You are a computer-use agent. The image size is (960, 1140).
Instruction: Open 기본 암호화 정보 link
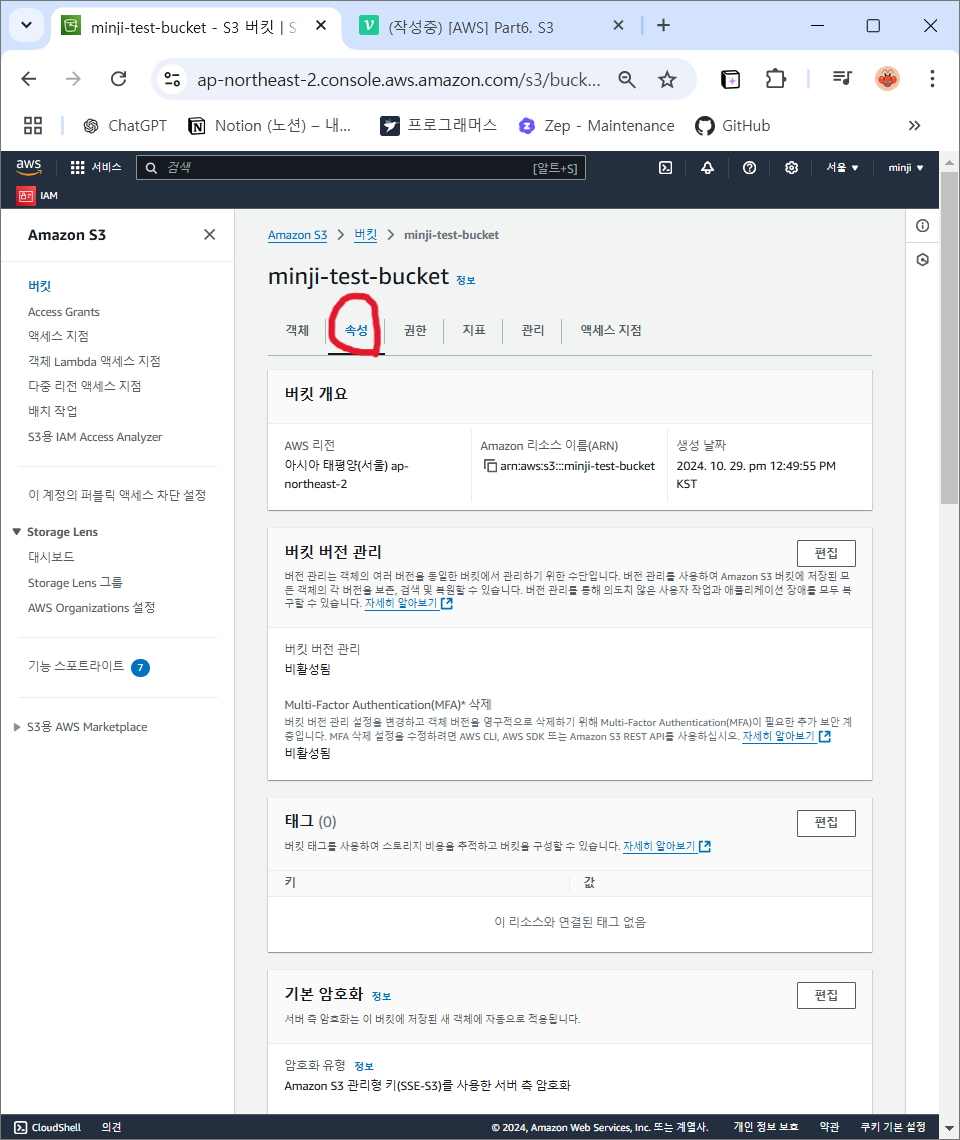(x=381, y=996)
